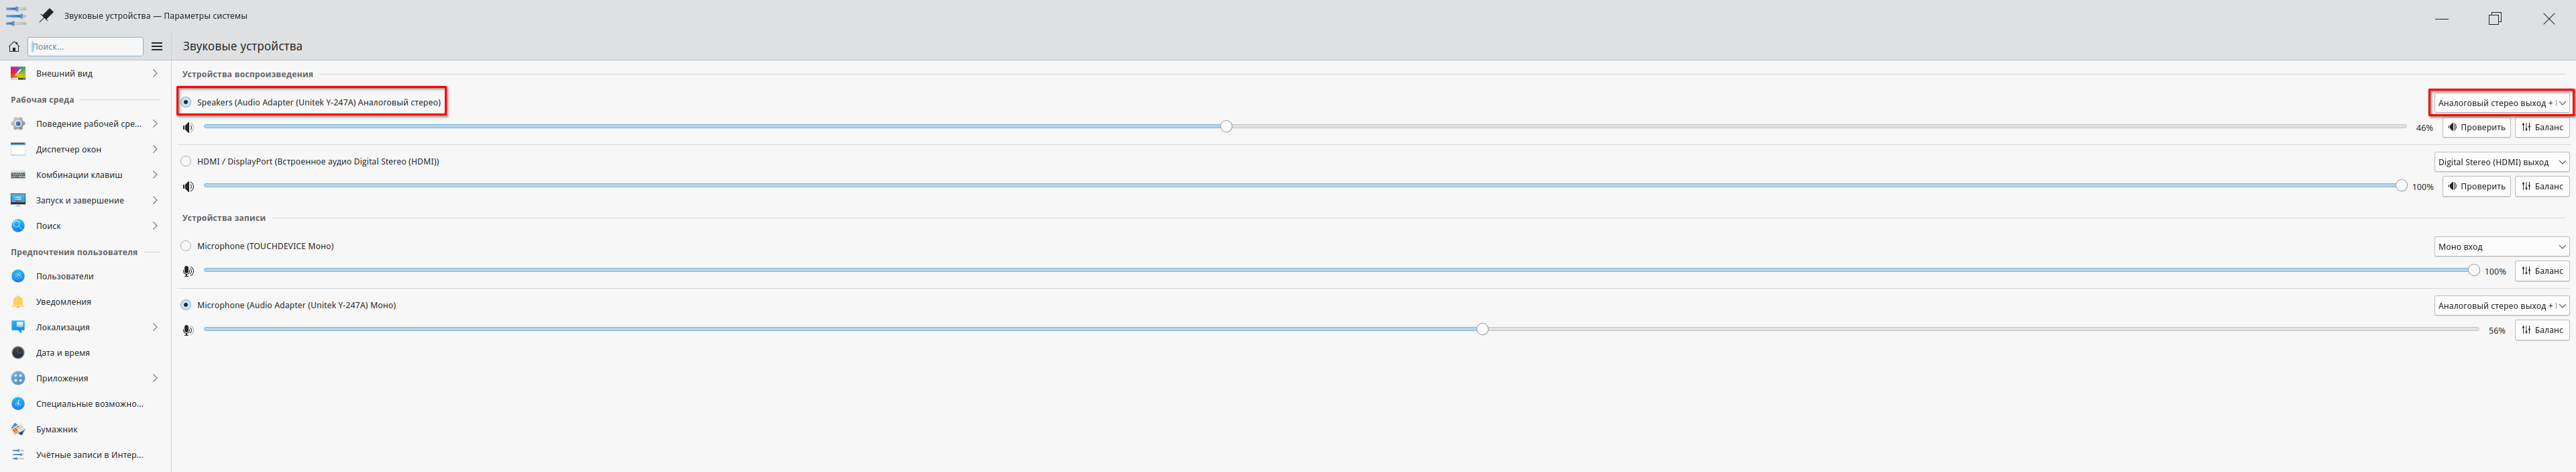The image size is (2576, 472).
Task: Open the Speakers profile dropdown
Action: point(2500,103)
